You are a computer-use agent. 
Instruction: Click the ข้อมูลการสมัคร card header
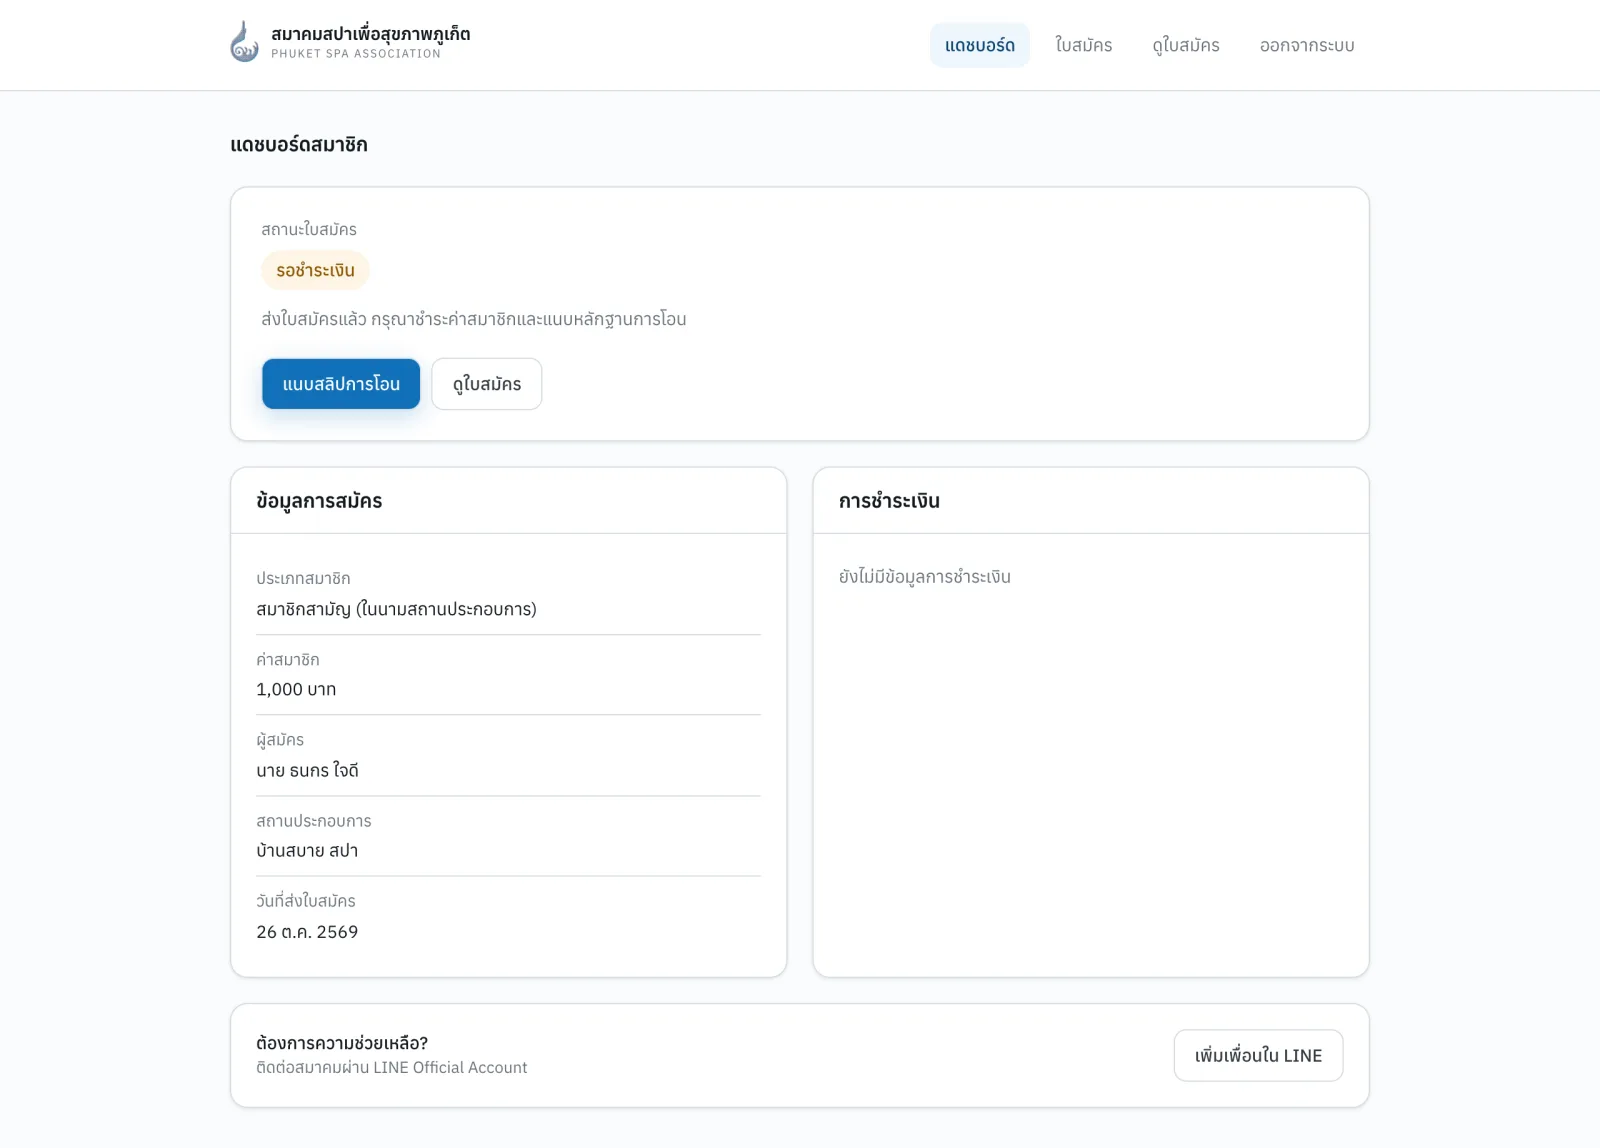pos(319,501)
